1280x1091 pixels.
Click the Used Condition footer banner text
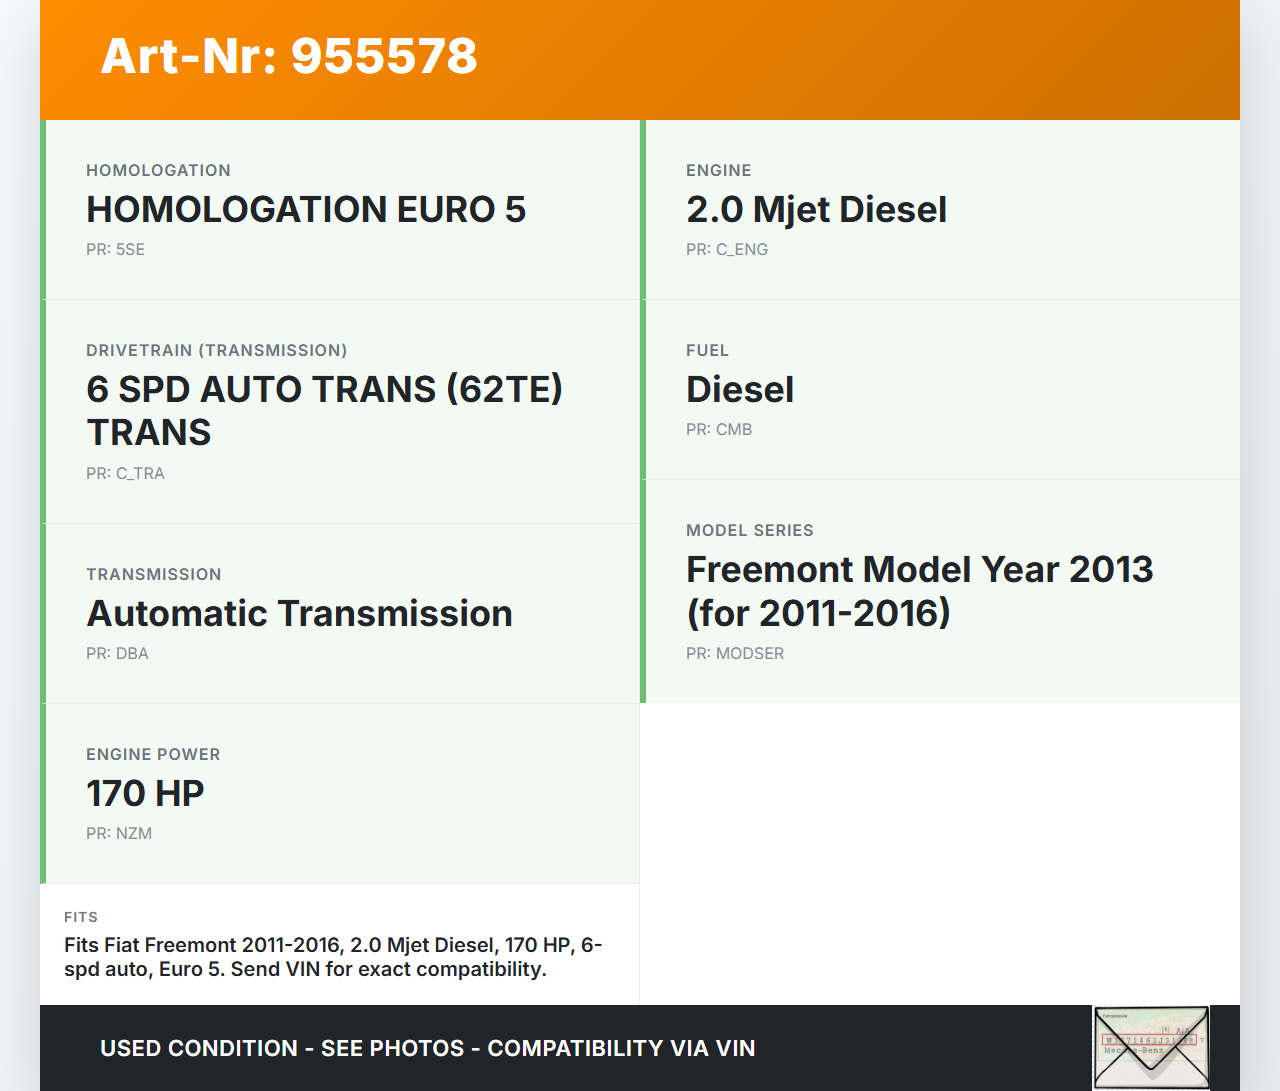point(427,1048)
